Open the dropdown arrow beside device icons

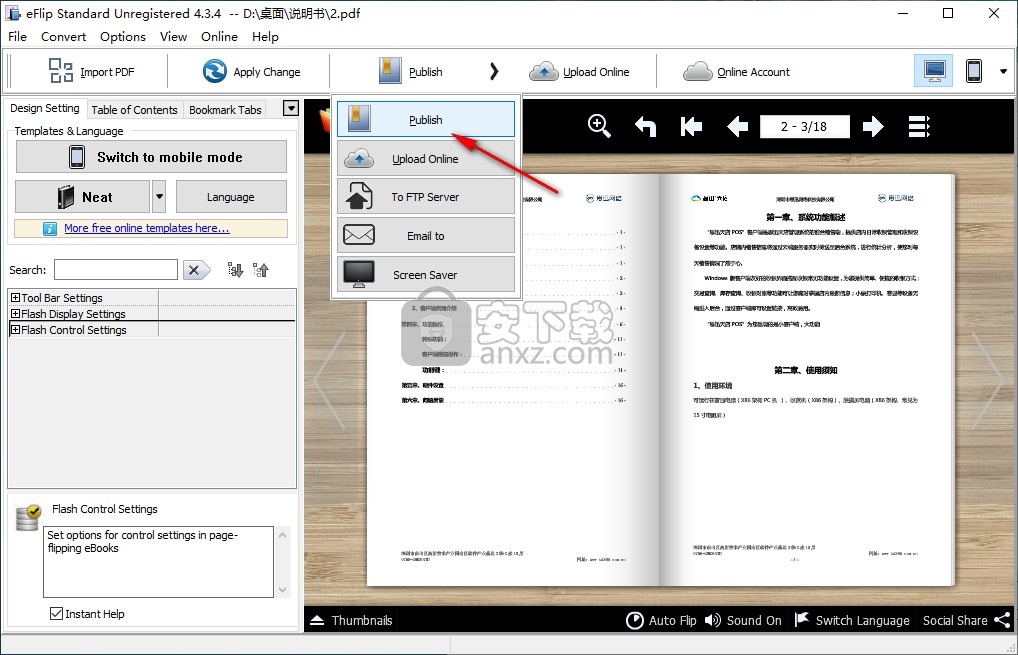pos(1003,71)
